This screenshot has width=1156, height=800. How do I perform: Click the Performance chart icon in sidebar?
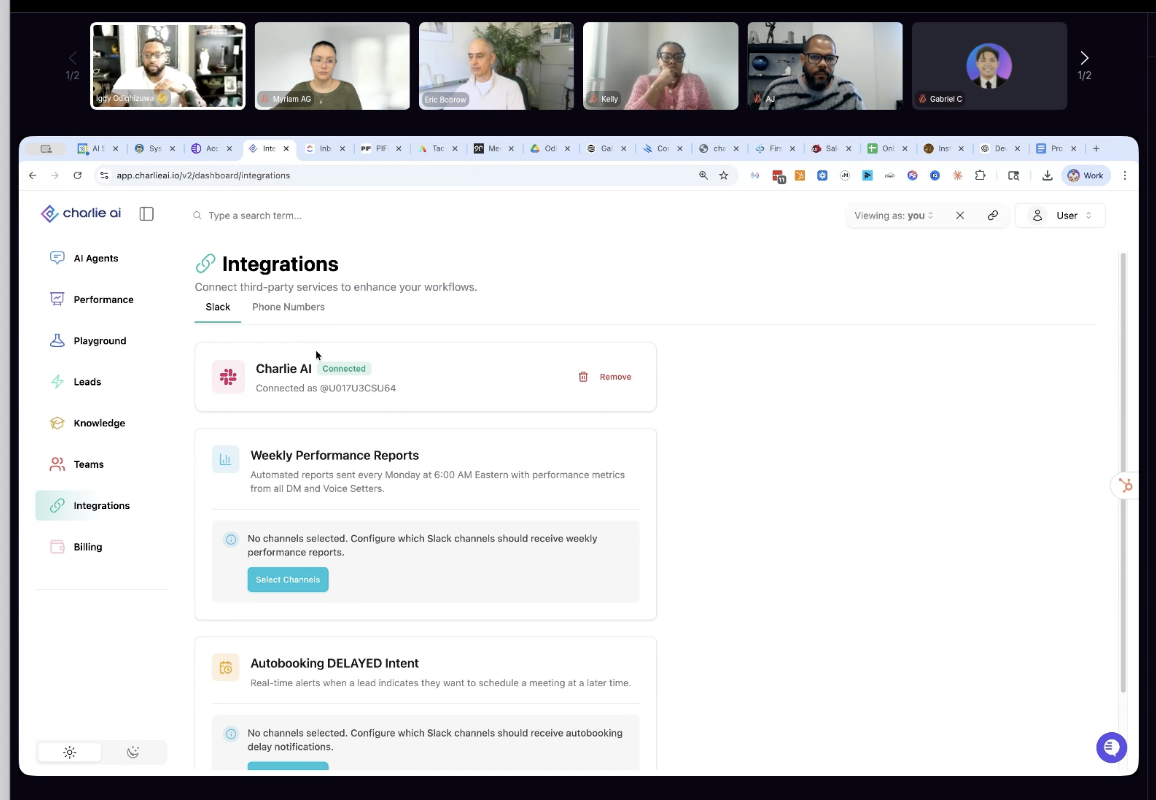[57, 299]
